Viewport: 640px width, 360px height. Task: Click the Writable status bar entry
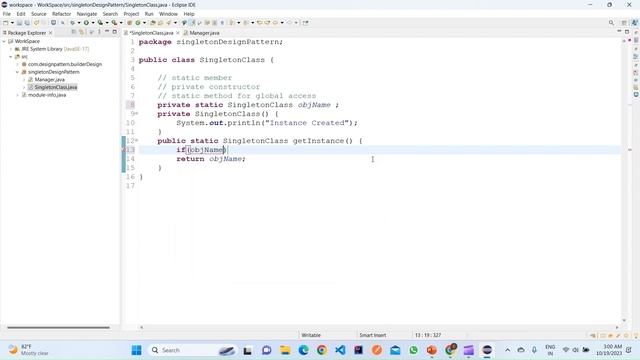(x=311, y=335)
